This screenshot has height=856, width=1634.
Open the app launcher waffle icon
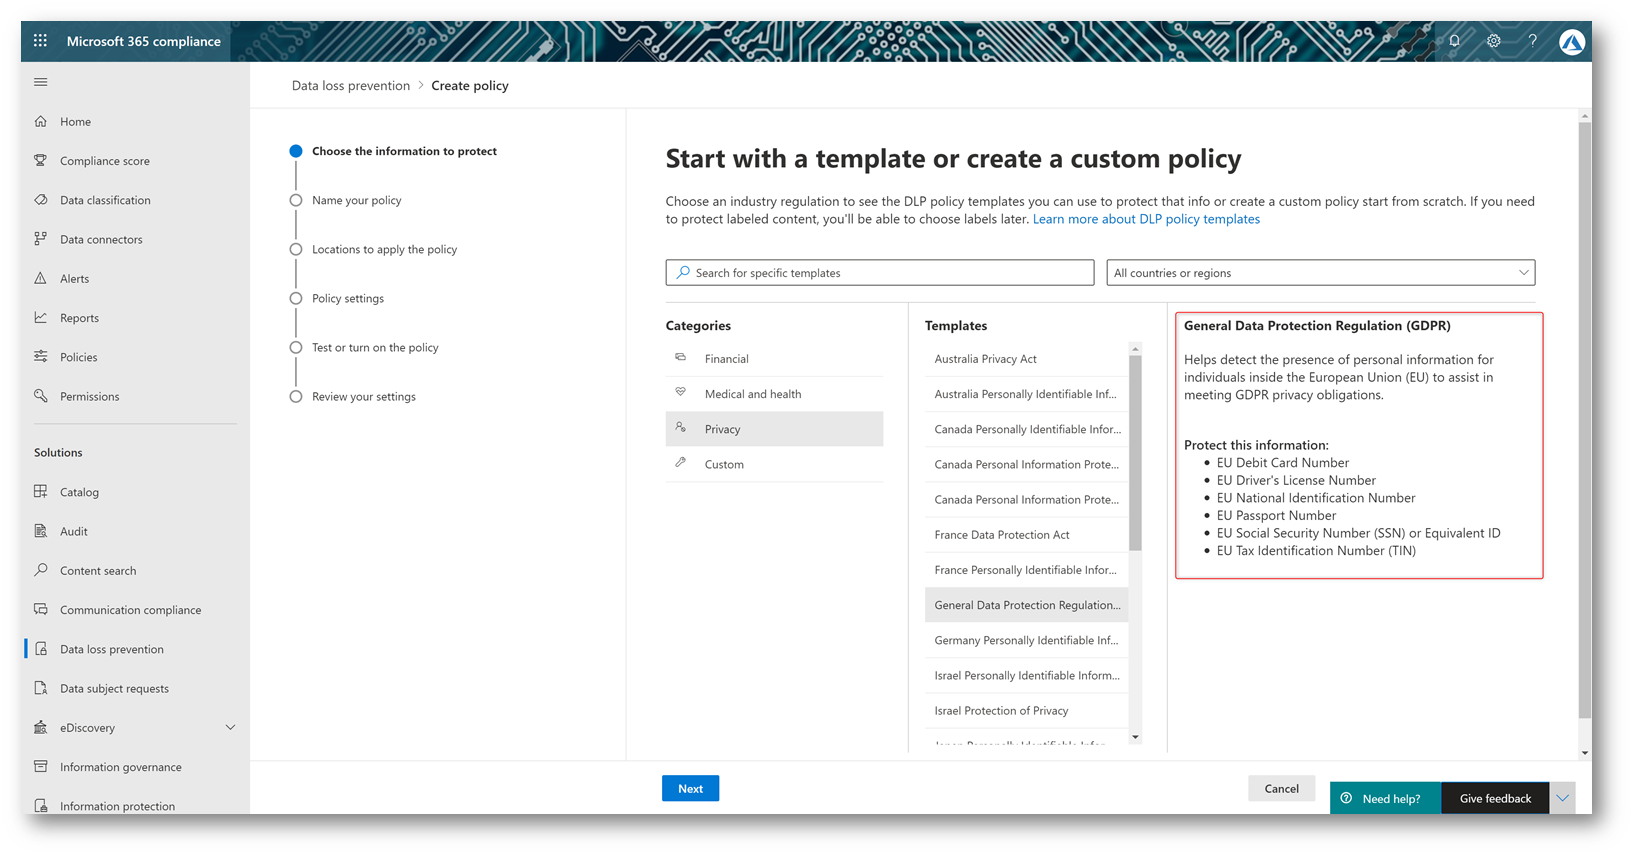(40, 41)
